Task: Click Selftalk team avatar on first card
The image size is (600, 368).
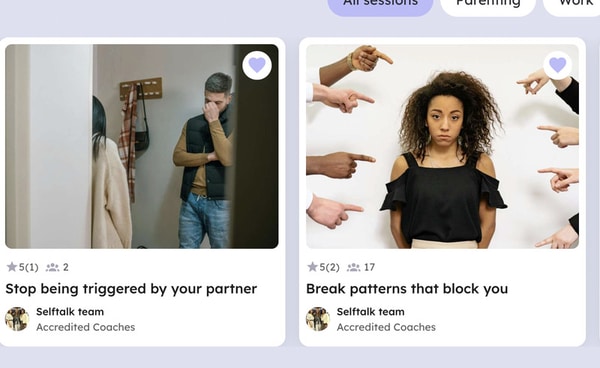Action: click(17, 319)
